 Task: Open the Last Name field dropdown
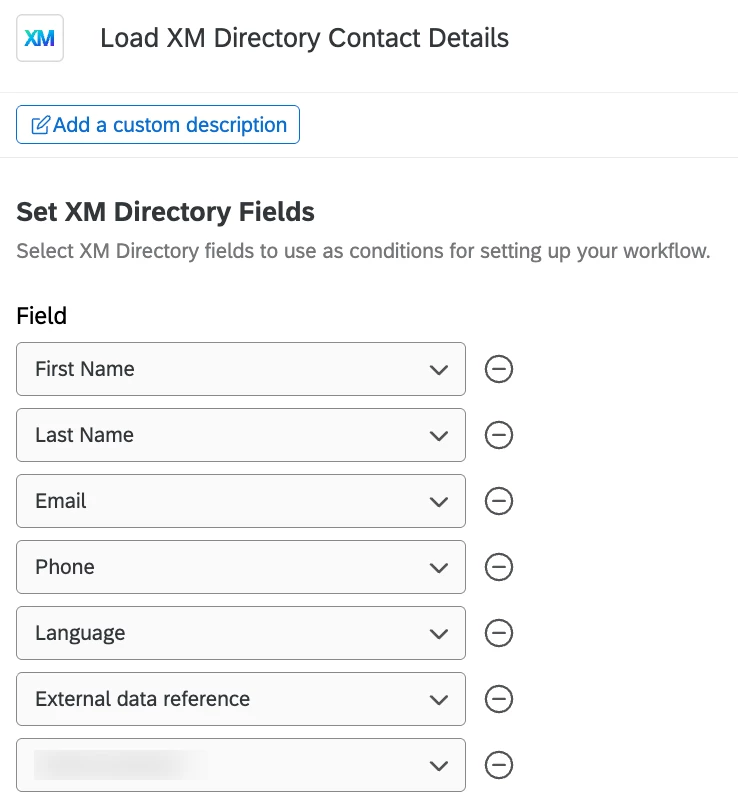[241, 435]
